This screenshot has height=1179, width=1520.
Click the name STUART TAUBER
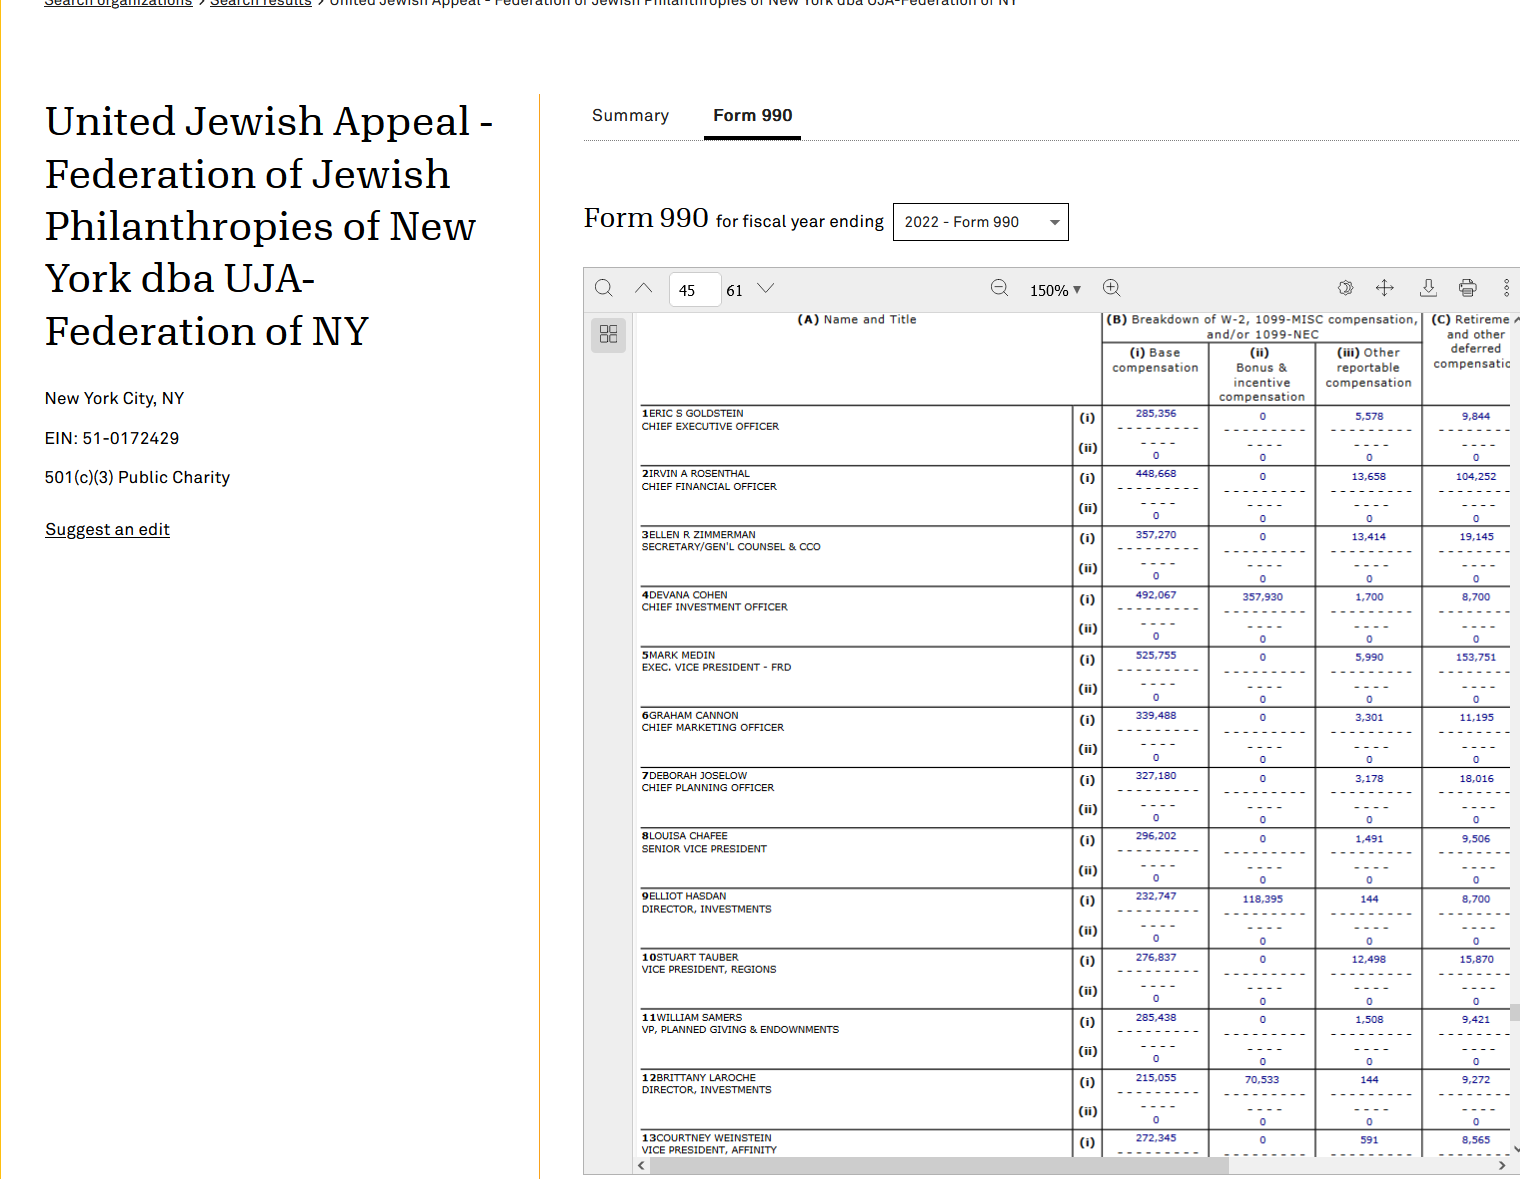point(697,957)
